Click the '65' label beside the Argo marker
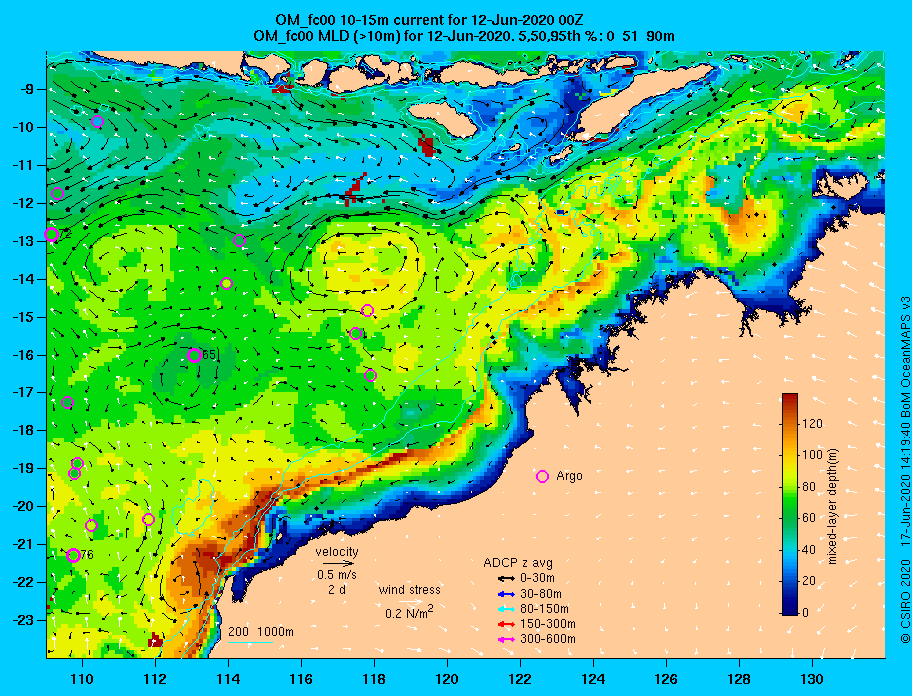 click(x=209, y=355)
